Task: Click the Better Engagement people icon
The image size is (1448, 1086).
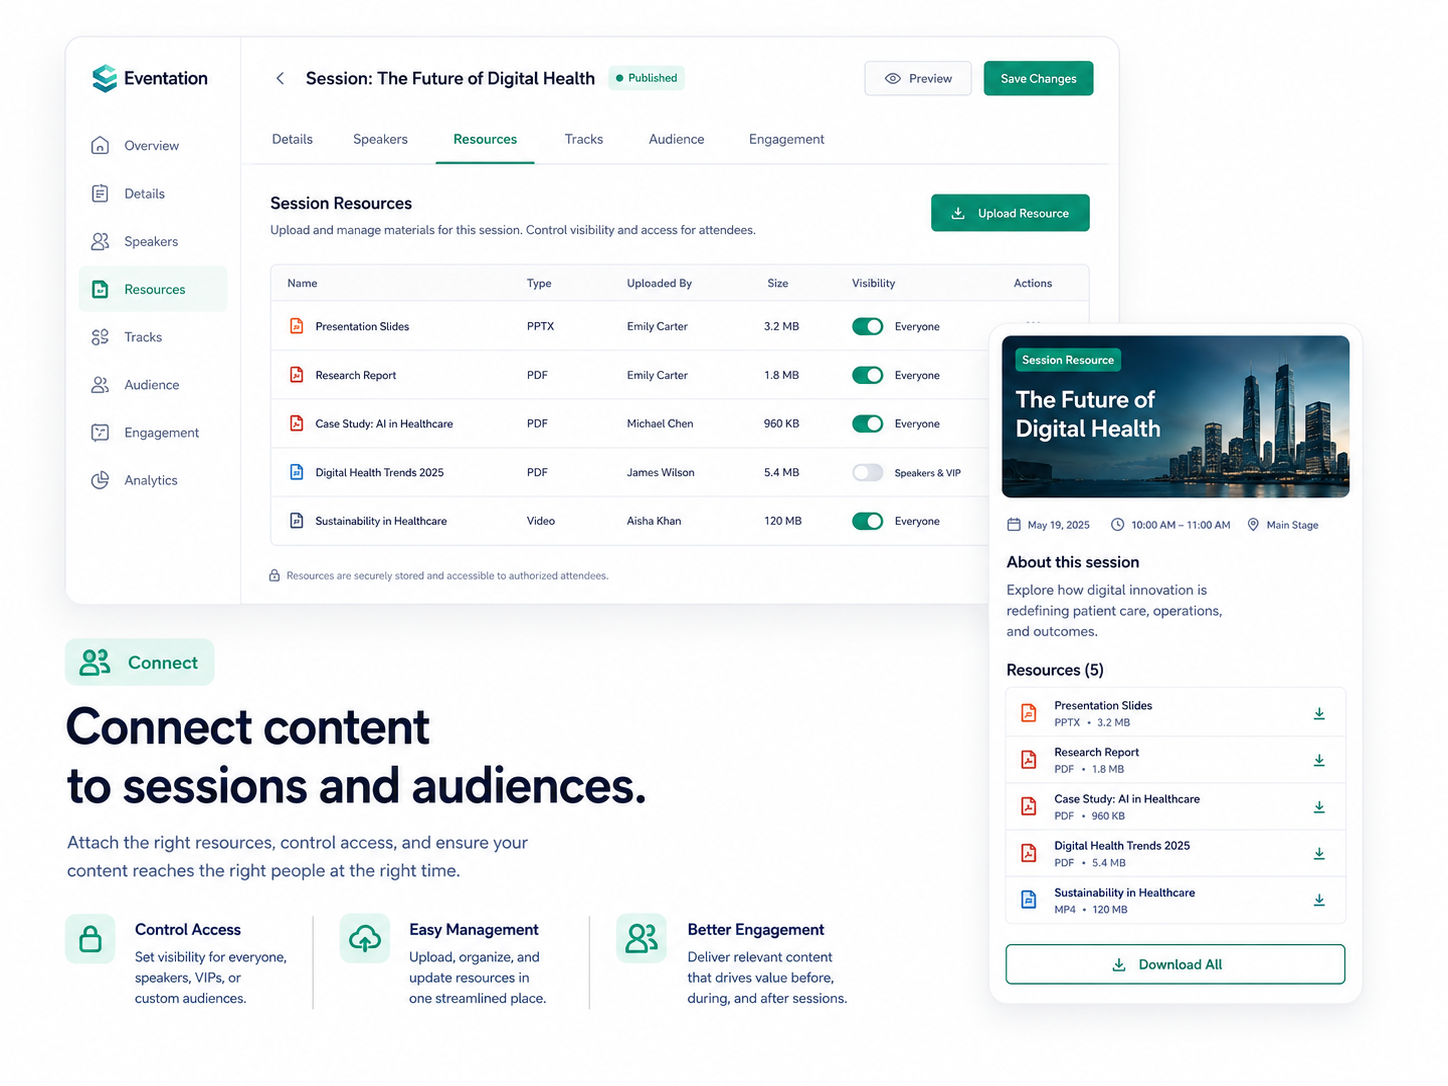Action: (641, 939)
